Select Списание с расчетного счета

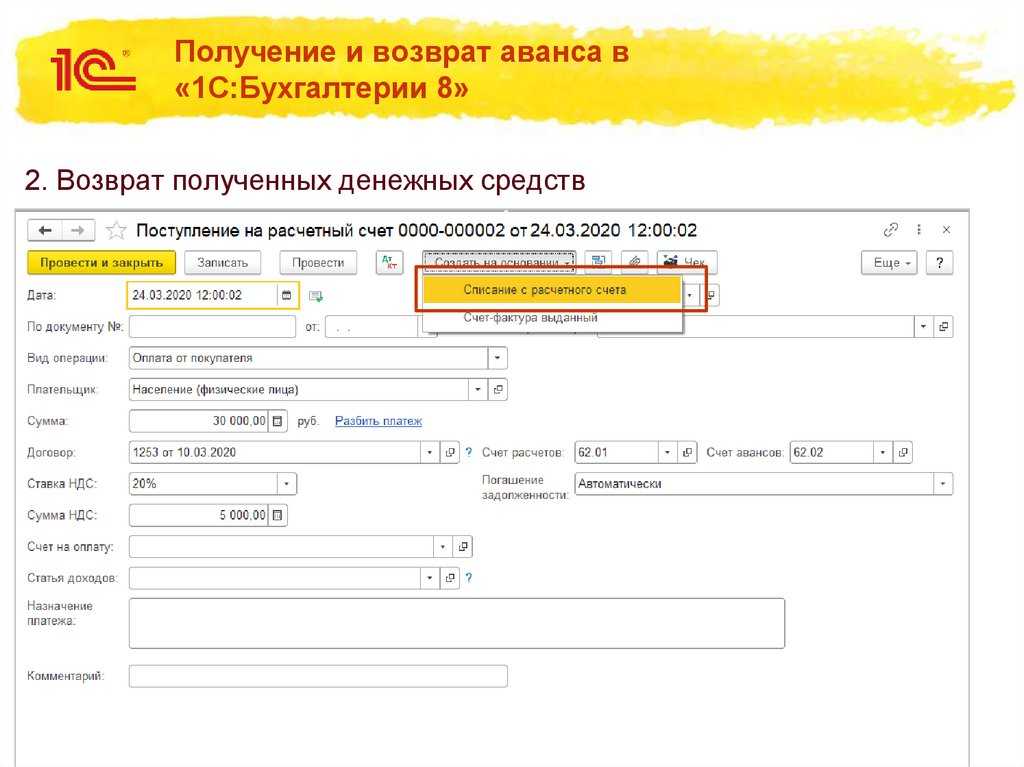pyautogui.click(x=552, y=290)
